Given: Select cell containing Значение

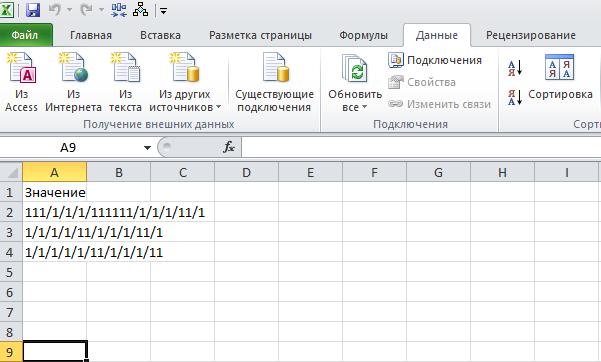Looking at the screenshot, I should (x=55, y=192).
